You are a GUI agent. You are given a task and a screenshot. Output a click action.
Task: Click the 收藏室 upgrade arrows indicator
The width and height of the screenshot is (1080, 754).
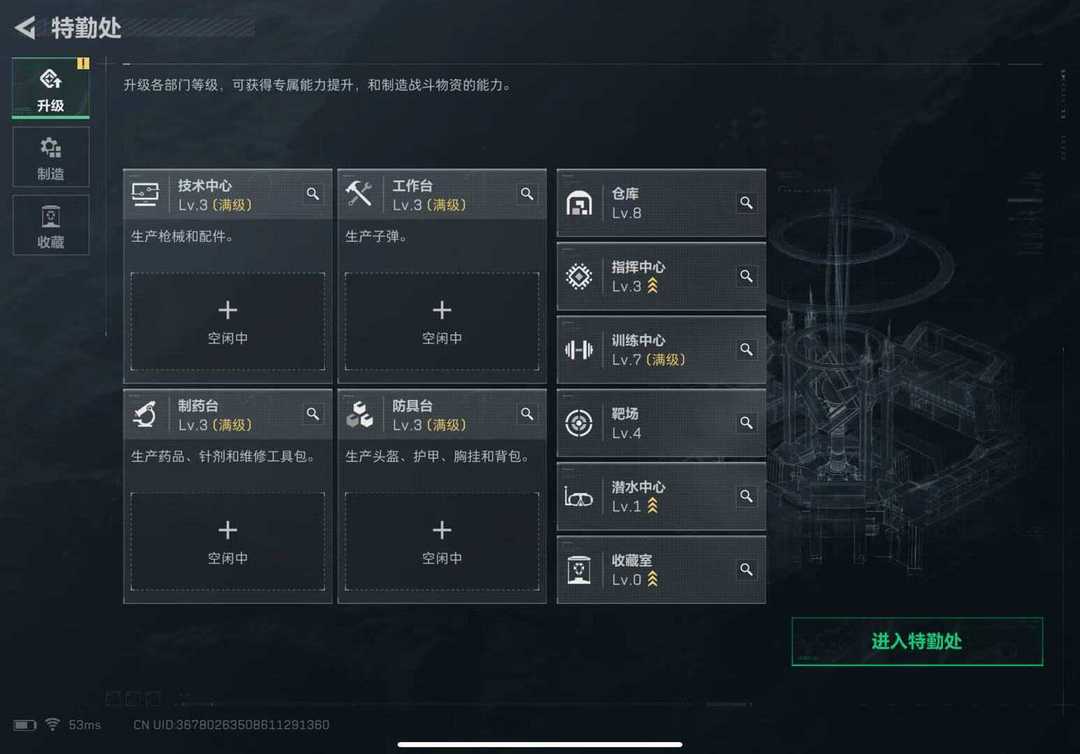tap(652, 579)
